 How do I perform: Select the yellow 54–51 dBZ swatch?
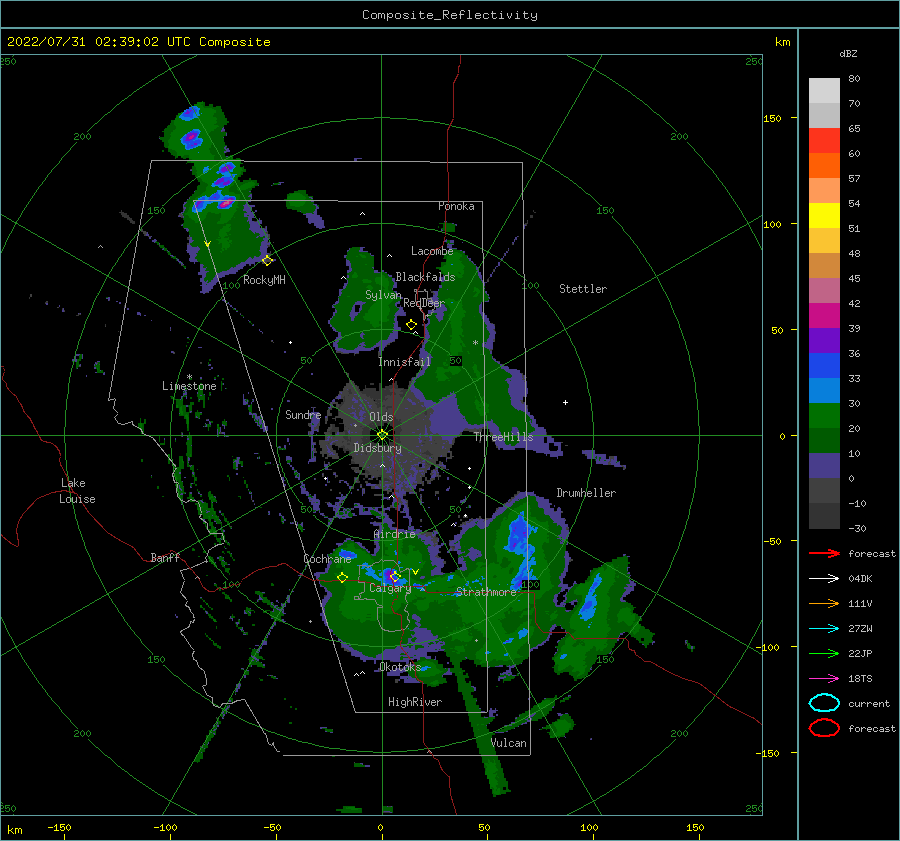(x=824, y=216)
